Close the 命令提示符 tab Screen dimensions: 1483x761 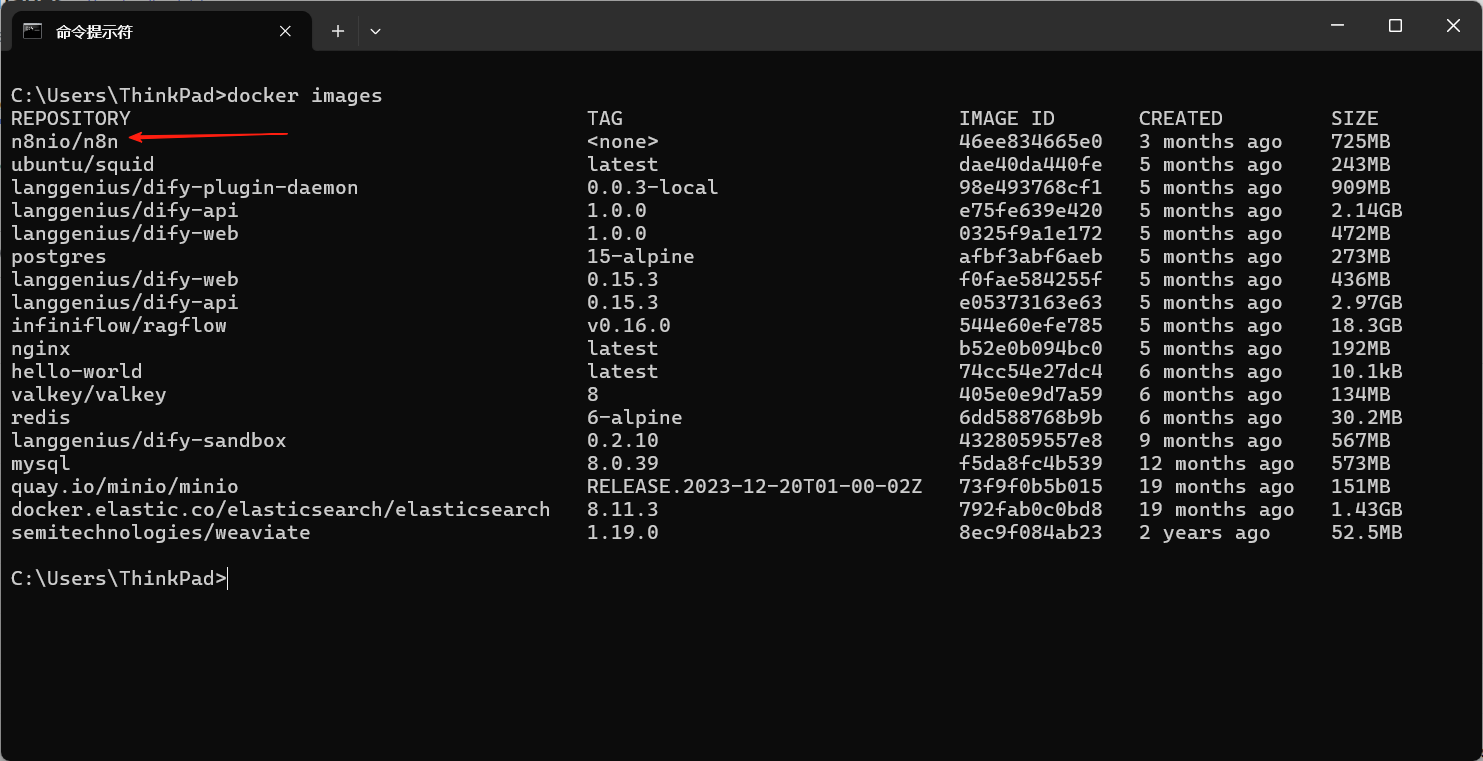(285, 31)
